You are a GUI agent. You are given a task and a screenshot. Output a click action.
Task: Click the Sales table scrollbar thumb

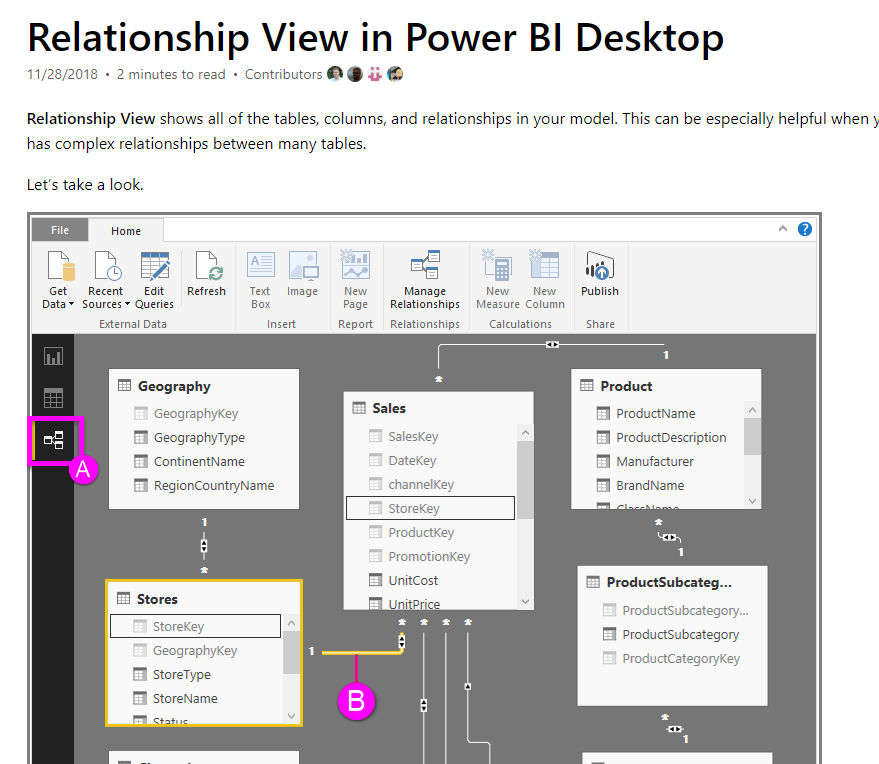click(x=525, y=480)
